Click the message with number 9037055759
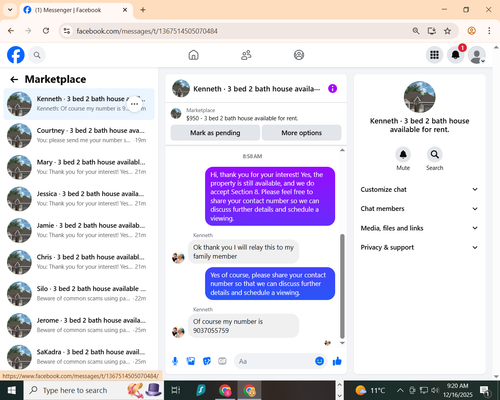500x400 pixels. click(x=243, y=326)
